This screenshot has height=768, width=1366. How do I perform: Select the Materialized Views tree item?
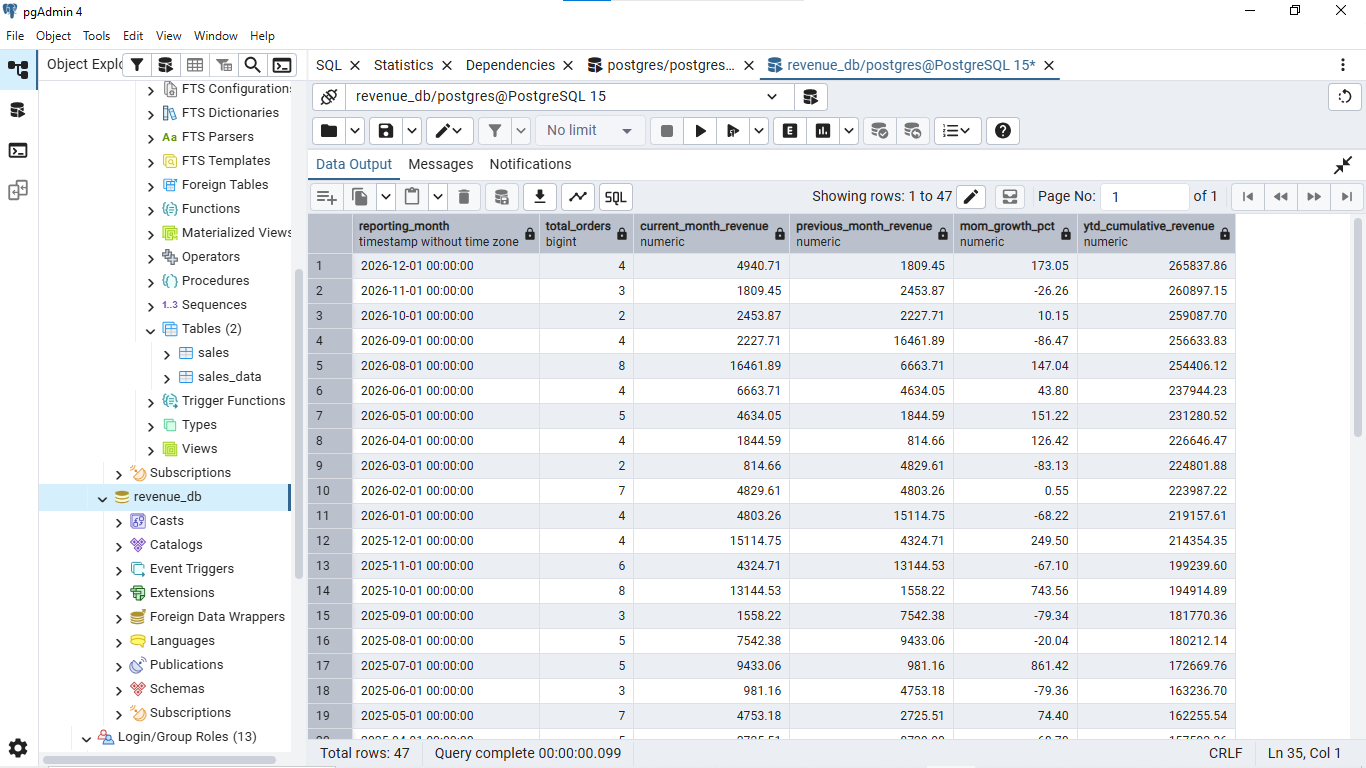click(237, 233)
